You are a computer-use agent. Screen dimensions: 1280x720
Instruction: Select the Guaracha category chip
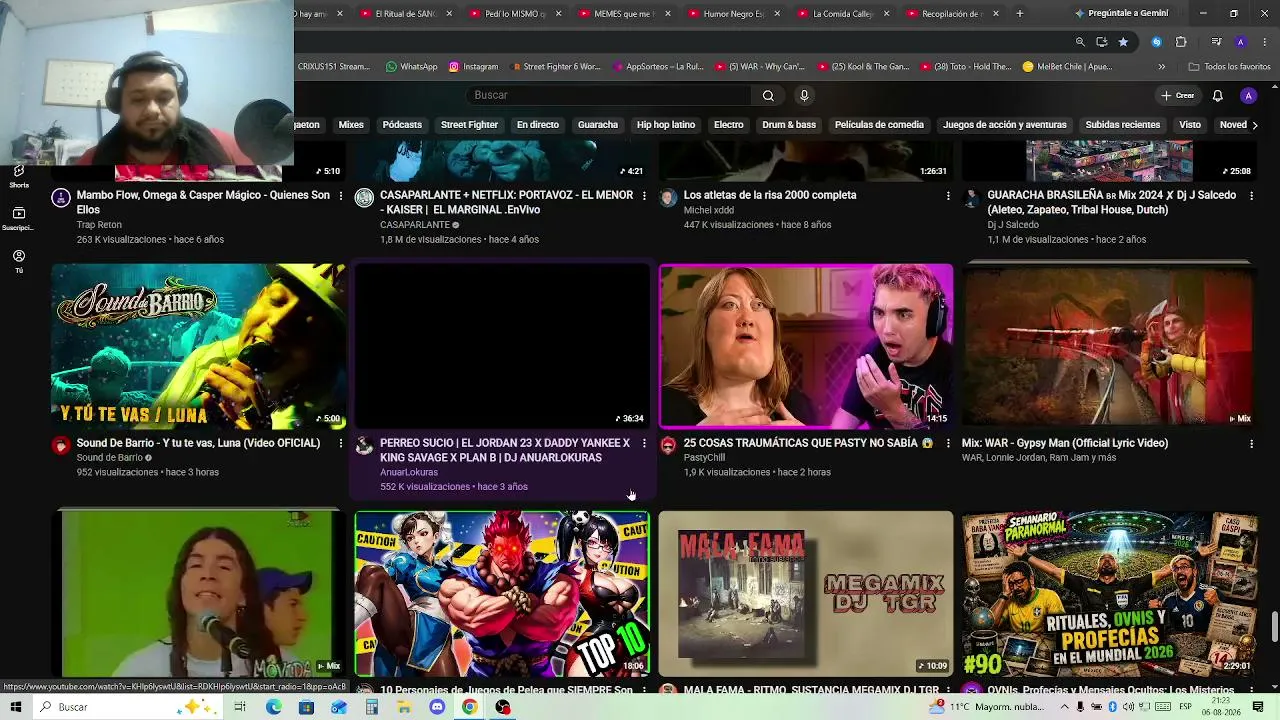(598, 125)
